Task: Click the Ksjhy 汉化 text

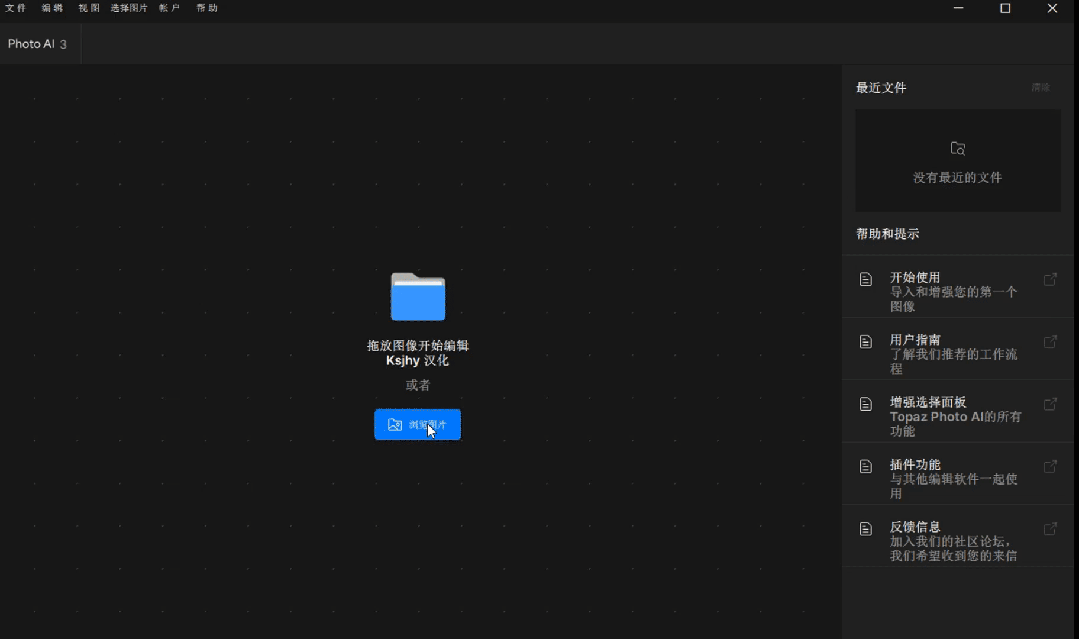Action: pos(418,360)
